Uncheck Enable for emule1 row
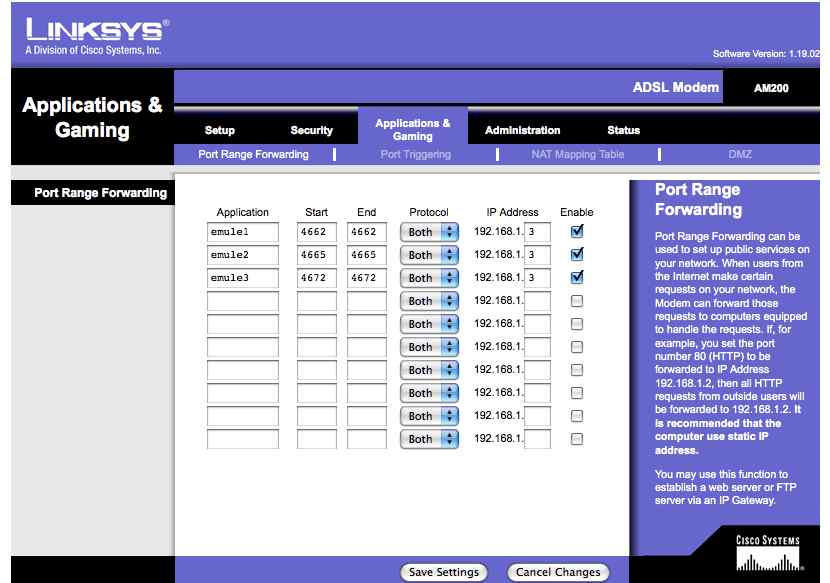 click(x=577, y=231)
